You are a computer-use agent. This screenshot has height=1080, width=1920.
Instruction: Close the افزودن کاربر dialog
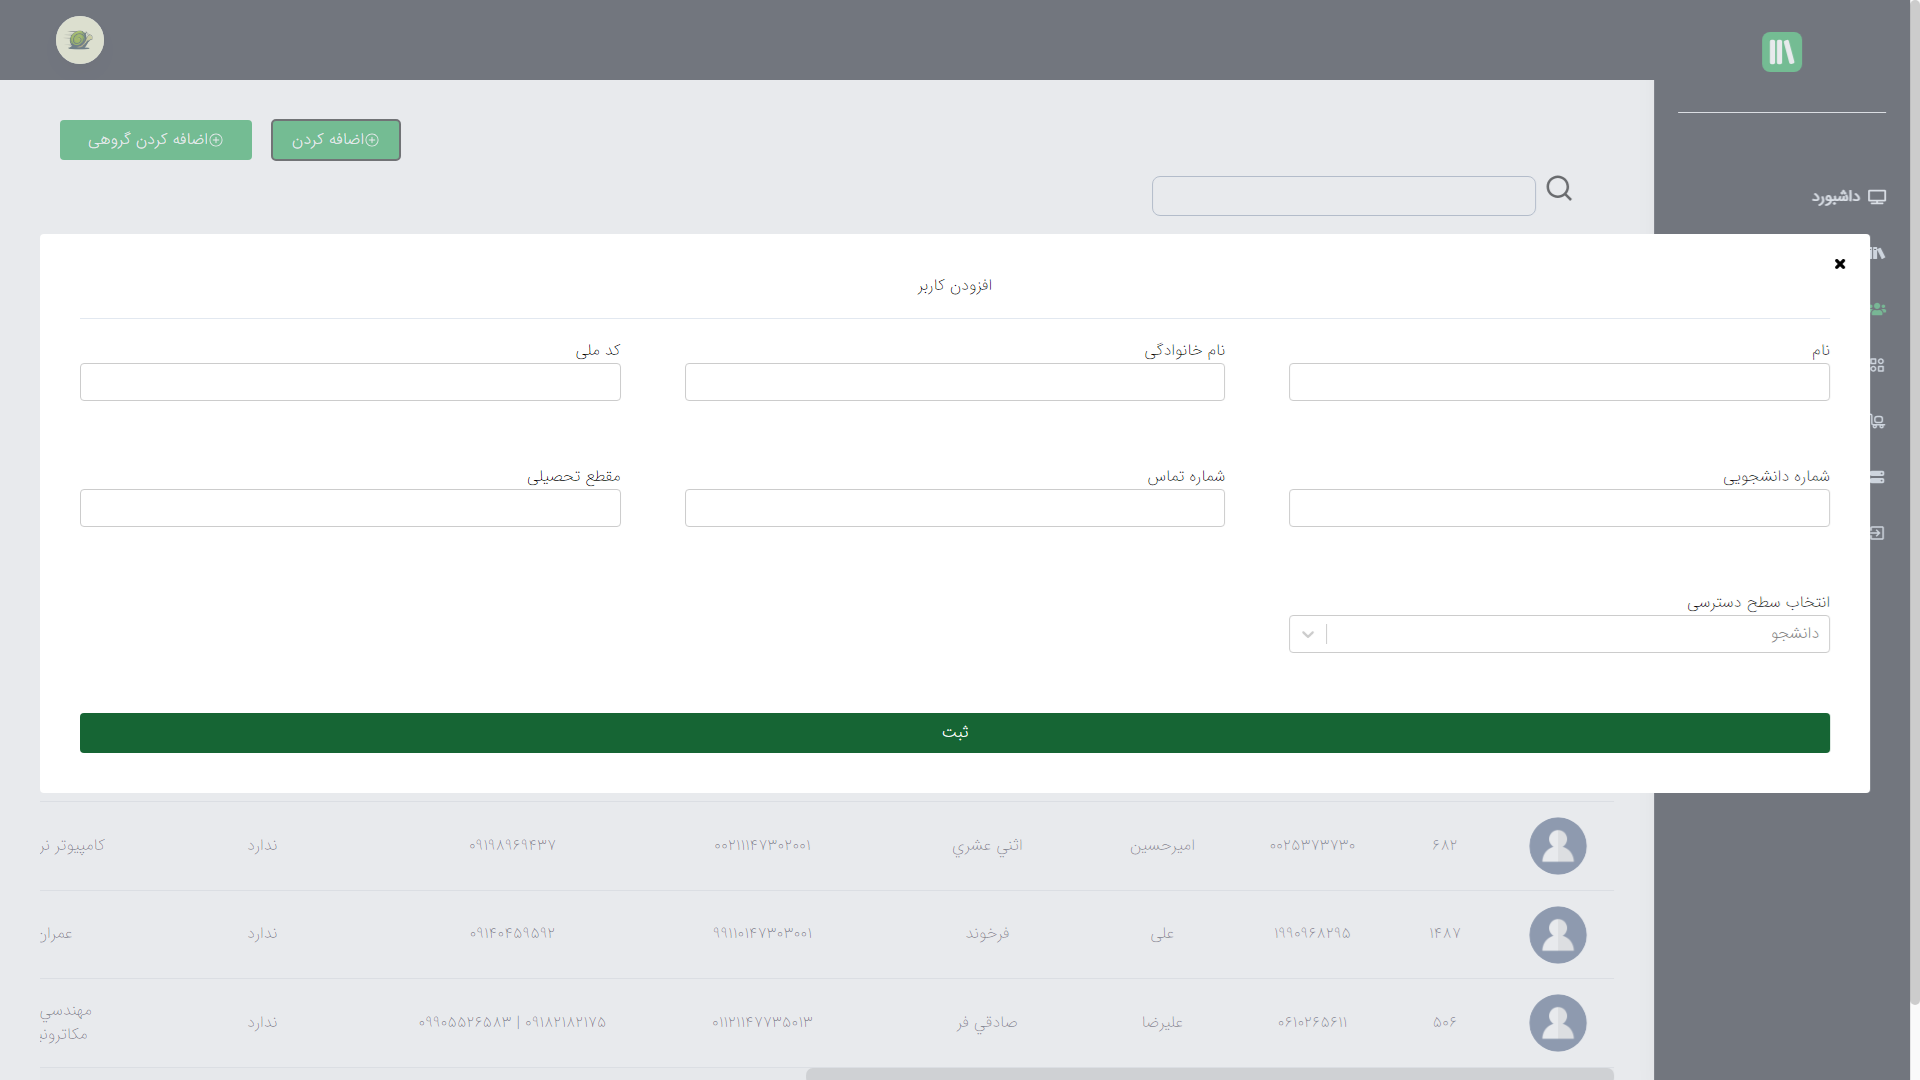pos(1839,264)
